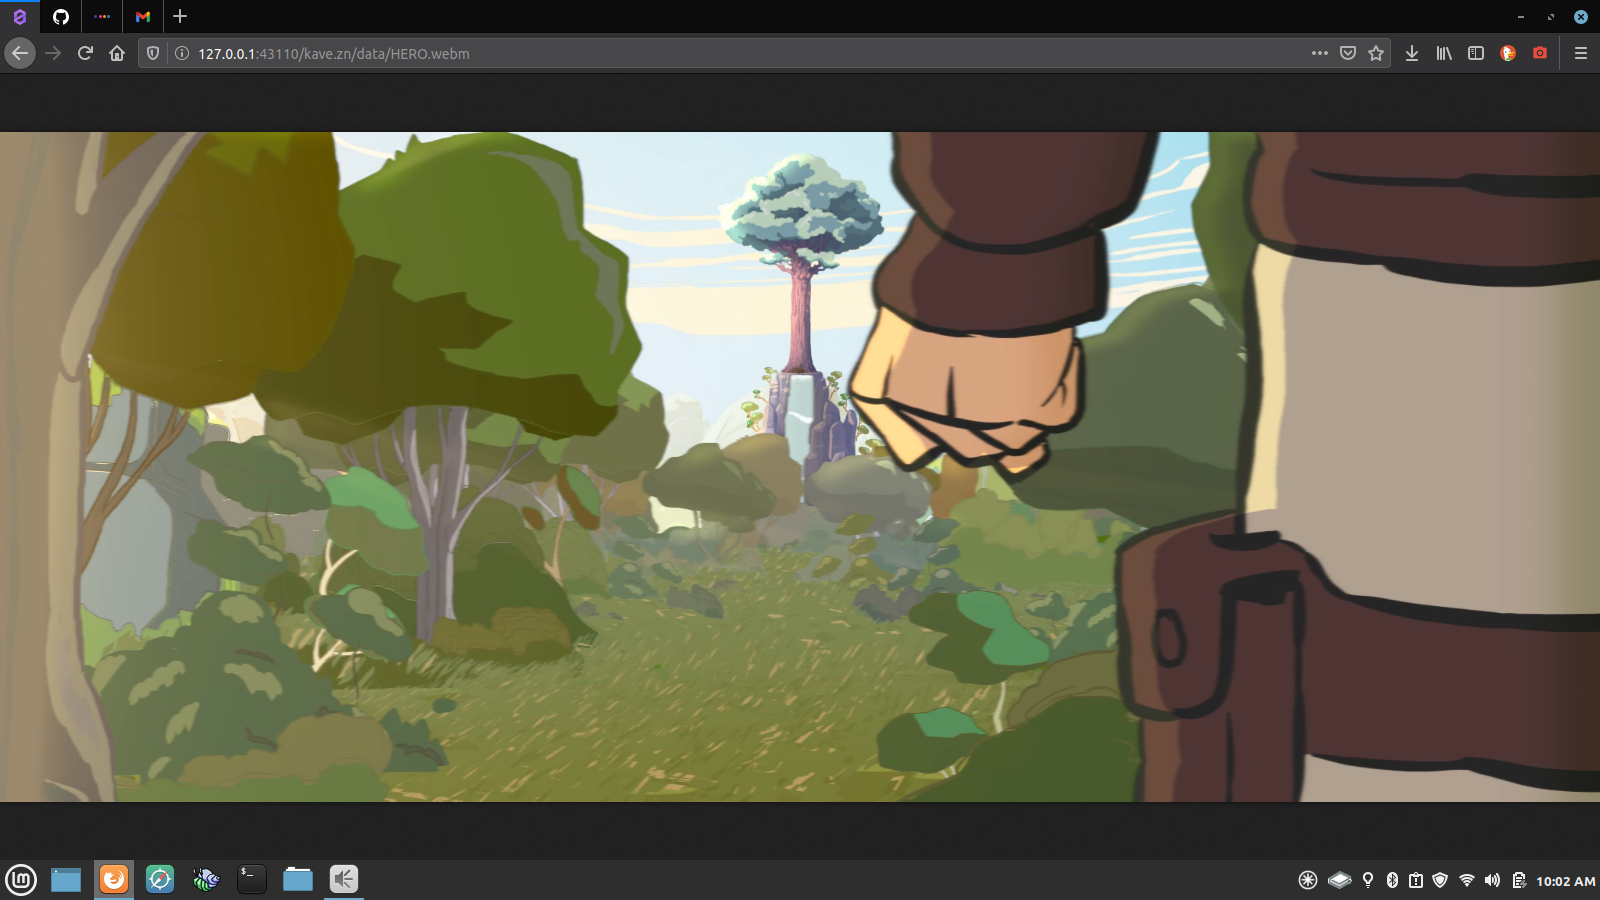
Task: Switch to the Gmail pinned tab
Action: point(142,16)
